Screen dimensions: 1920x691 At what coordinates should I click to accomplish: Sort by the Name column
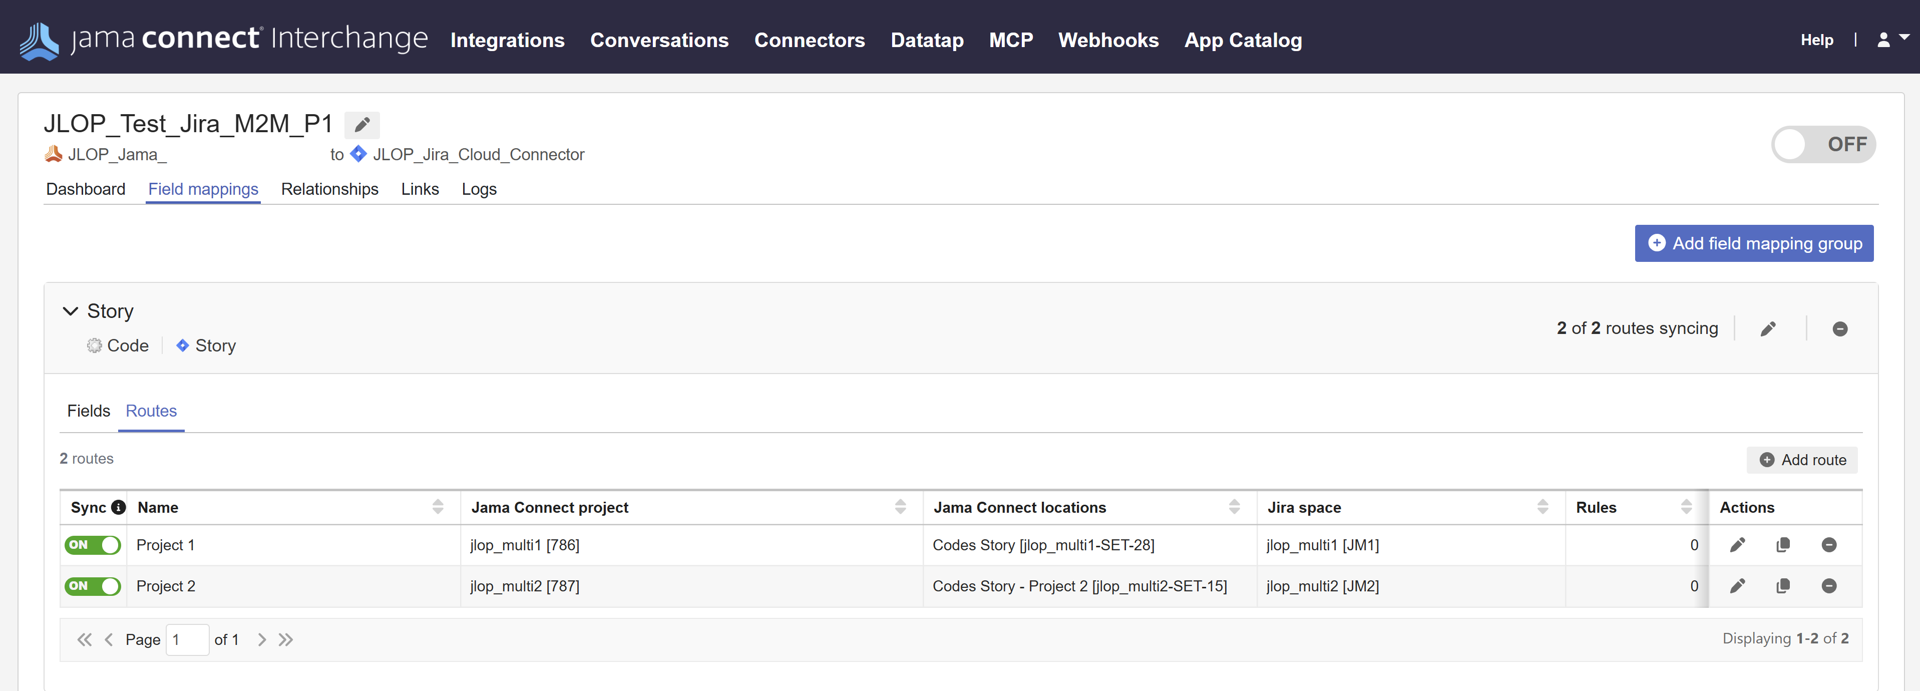tap(438, 507)
